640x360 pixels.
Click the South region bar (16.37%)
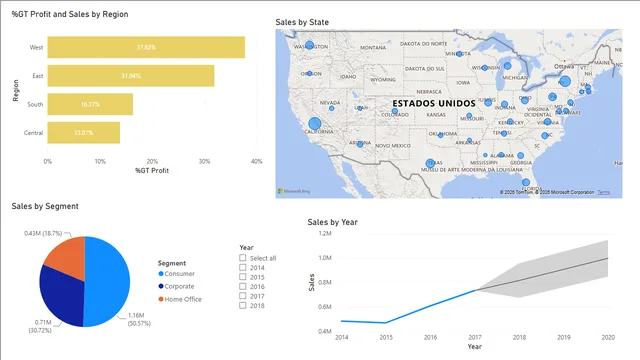pos(90,104)
